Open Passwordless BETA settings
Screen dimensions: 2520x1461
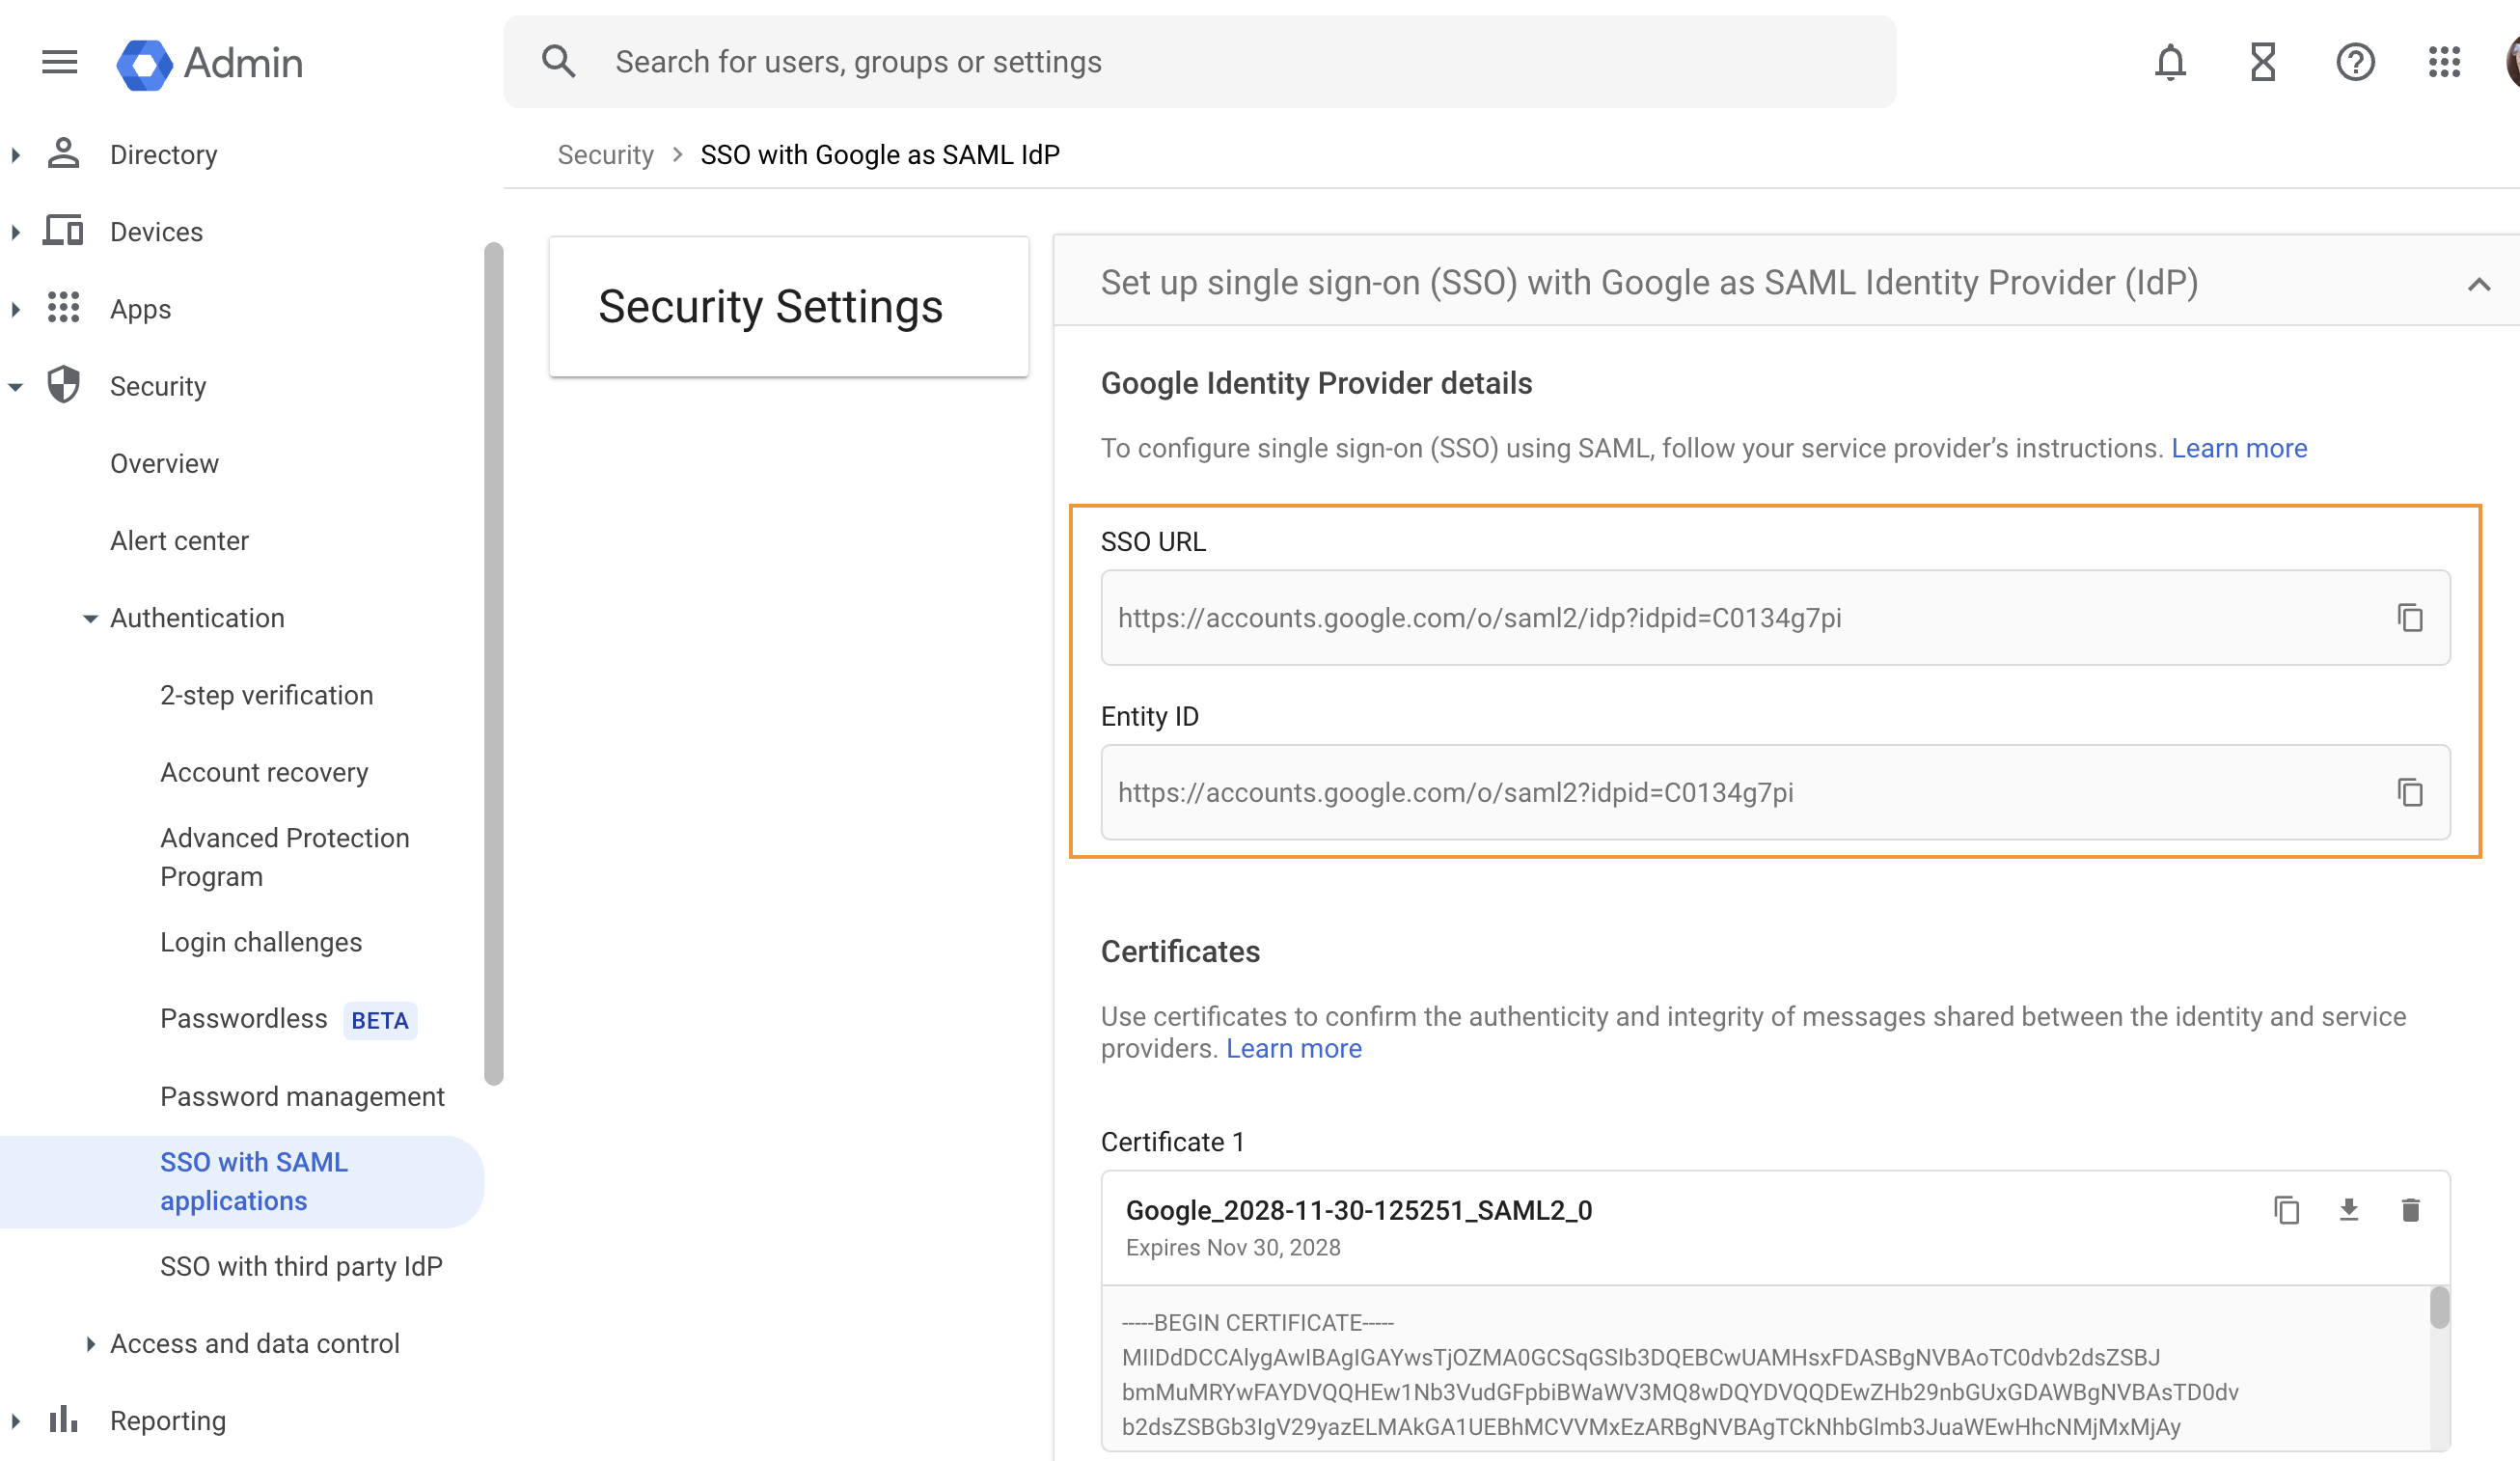click(x=288, y=1019)
